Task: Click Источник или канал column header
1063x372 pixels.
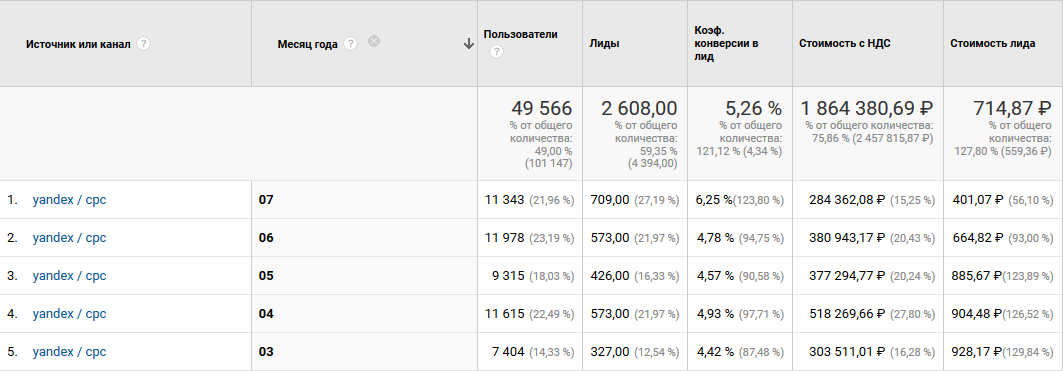Action: (x=78, y=43)
